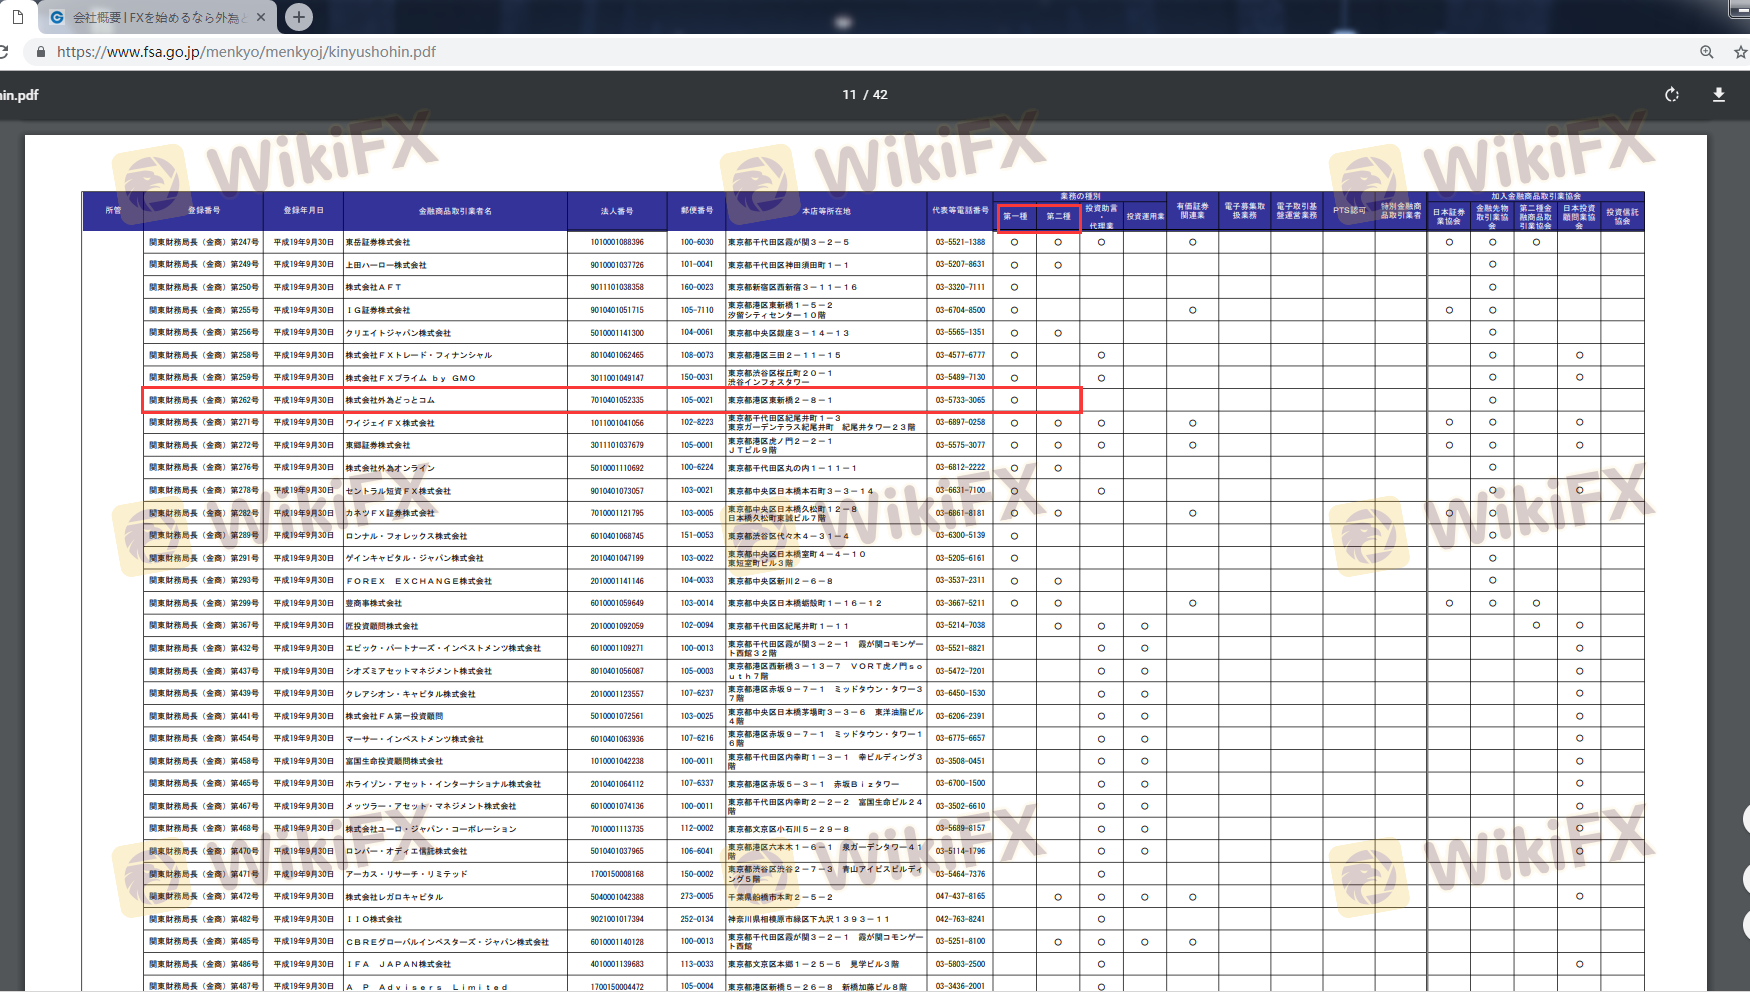The image size is (1750, 996).
Task: Click corporate number 1010001088396
Action: click(x=617, y=243)
